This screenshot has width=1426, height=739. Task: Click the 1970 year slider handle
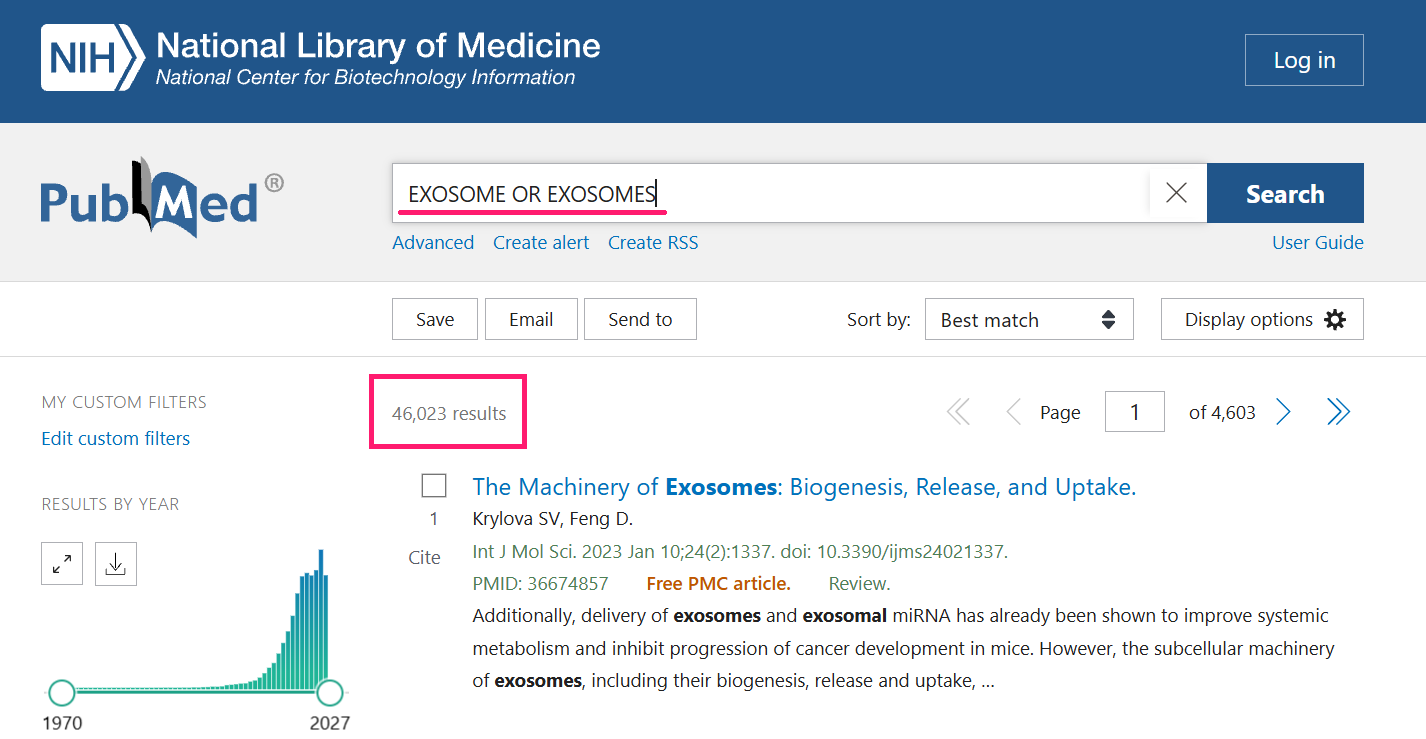[x=62, y=692]
